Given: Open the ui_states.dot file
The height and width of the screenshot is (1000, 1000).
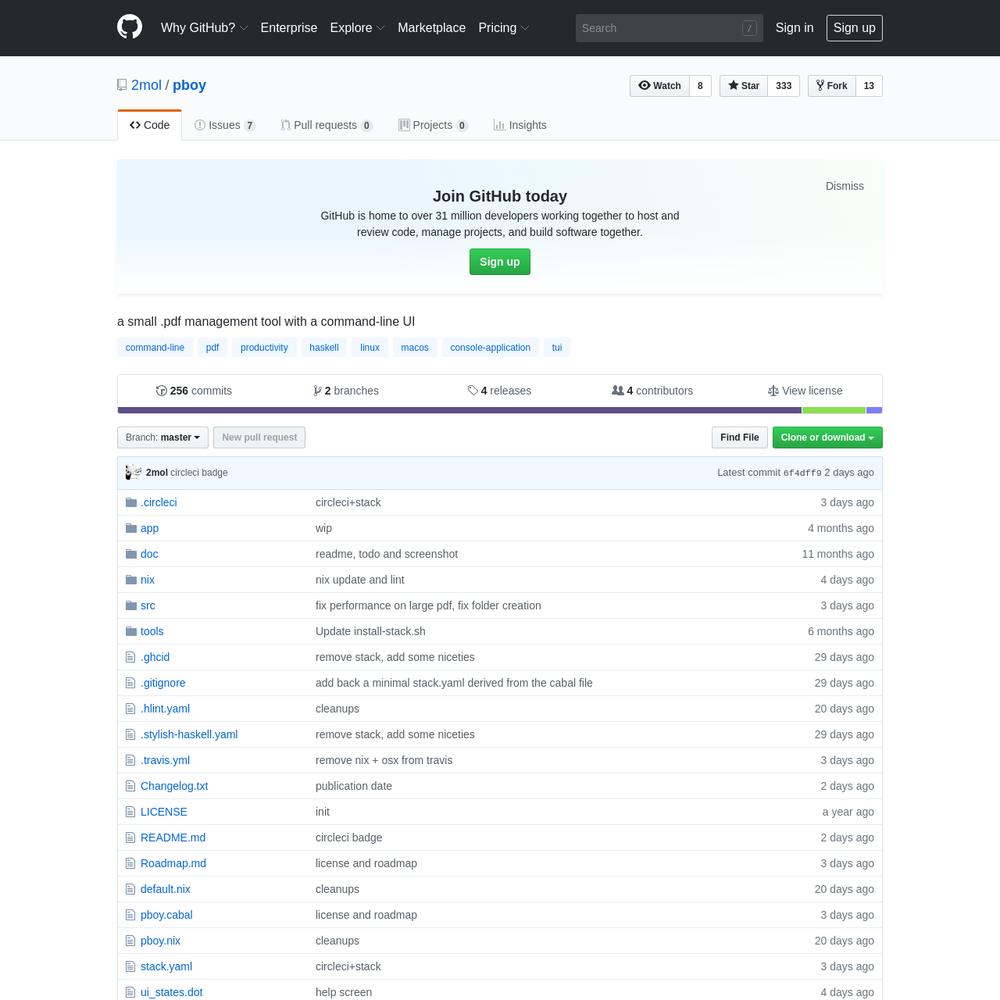Looking at the screenshot, I should tap(172, 992).
